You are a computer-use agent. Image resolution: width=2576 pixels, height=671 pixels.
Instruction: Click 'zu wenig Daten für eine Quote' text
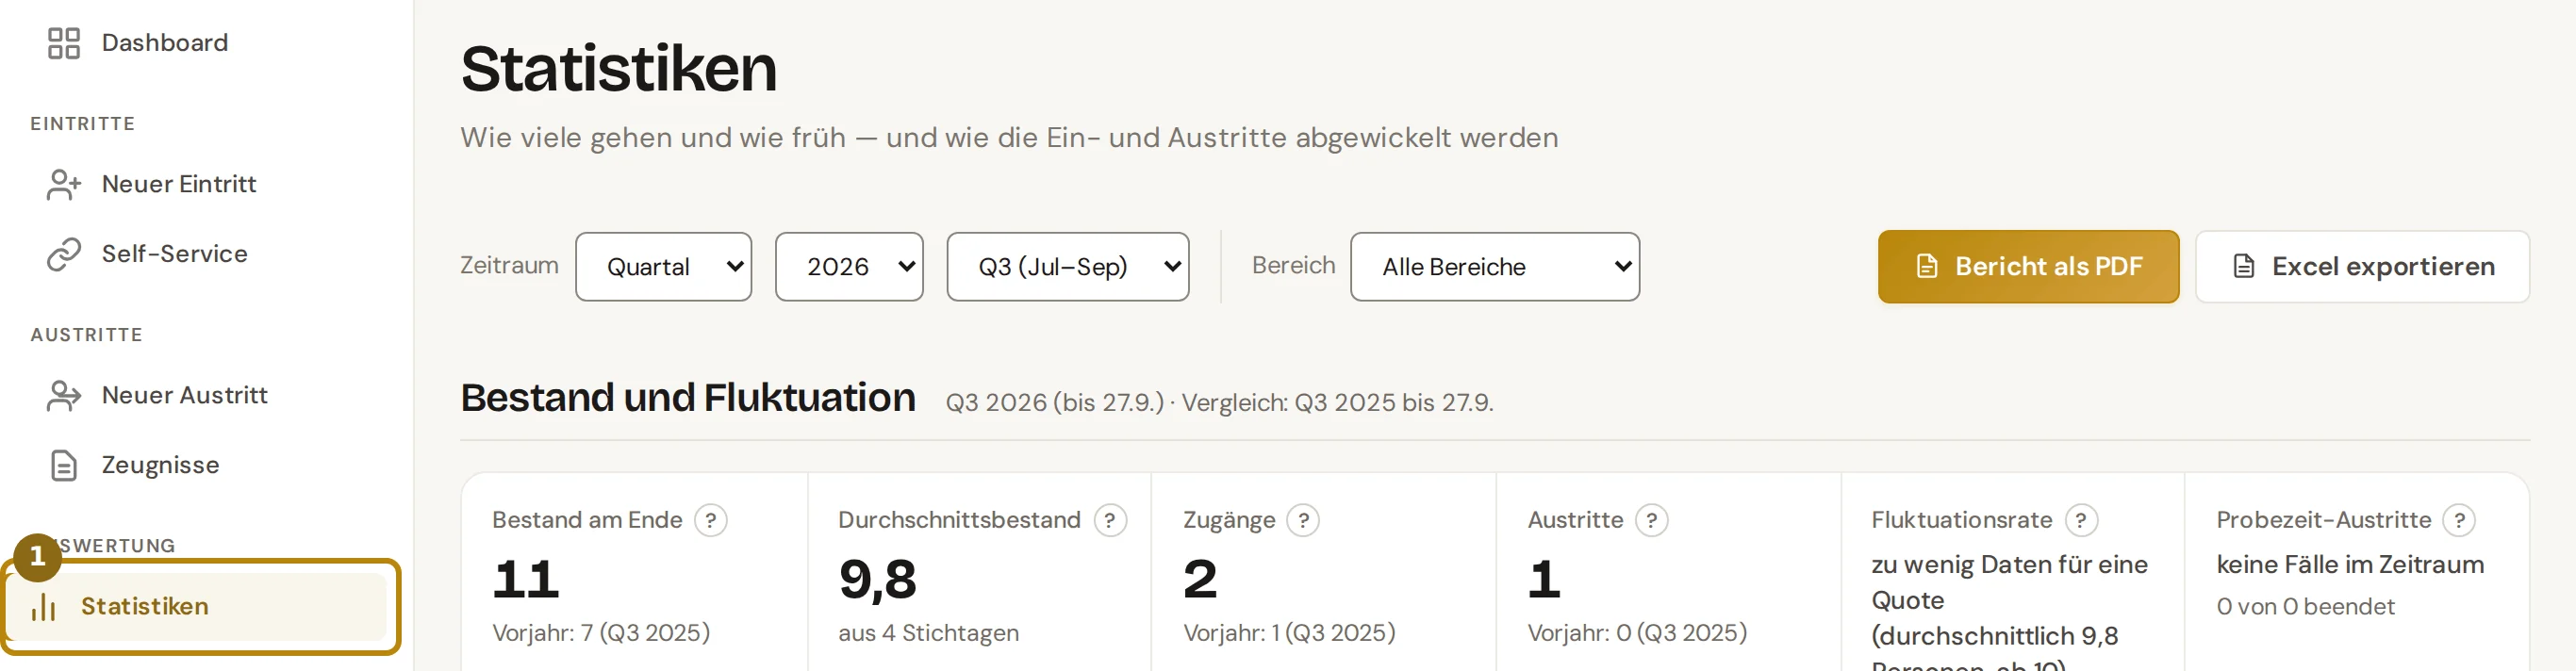click(2009, 582)
